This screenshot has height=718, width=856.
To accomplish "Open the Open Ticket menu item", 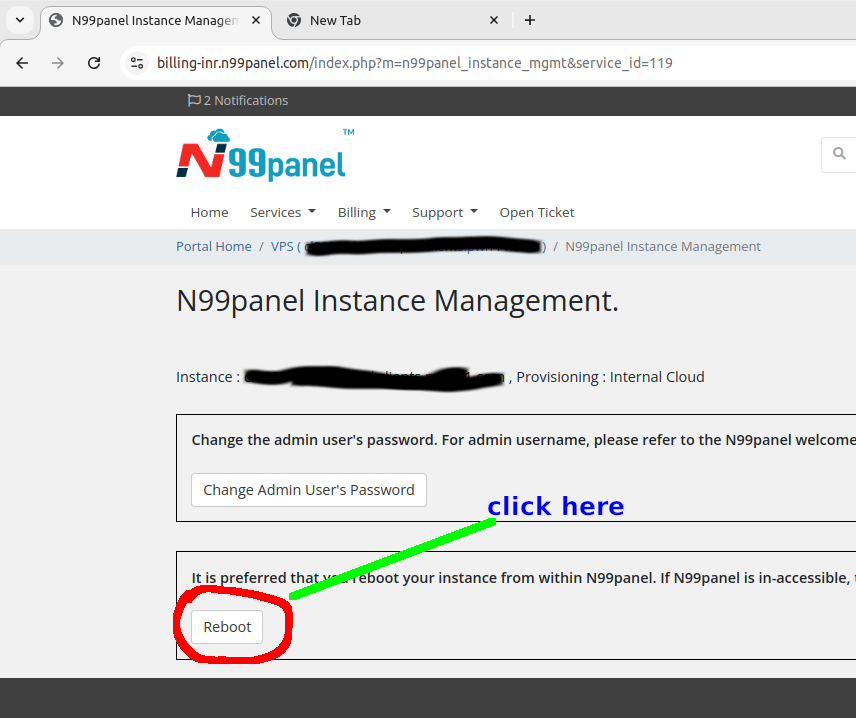I will tap(537, 212).
